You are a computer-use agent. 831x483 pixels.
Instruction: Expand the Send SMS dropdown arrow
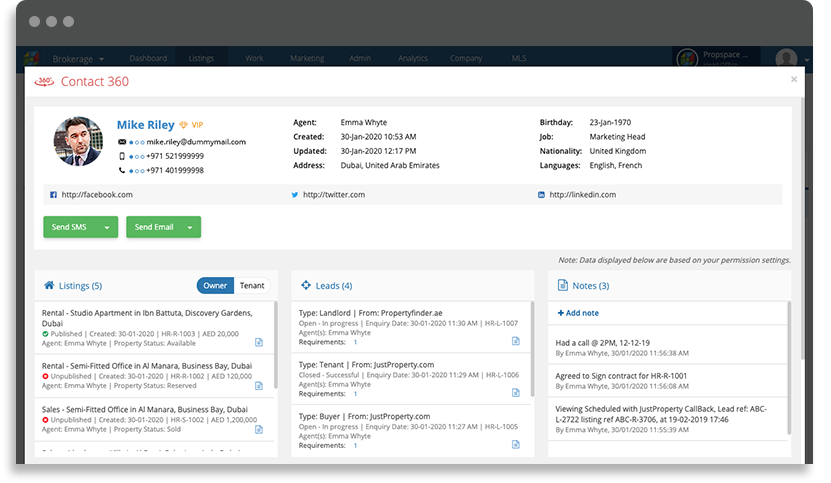pyautogui.click(x=107, y=227)
